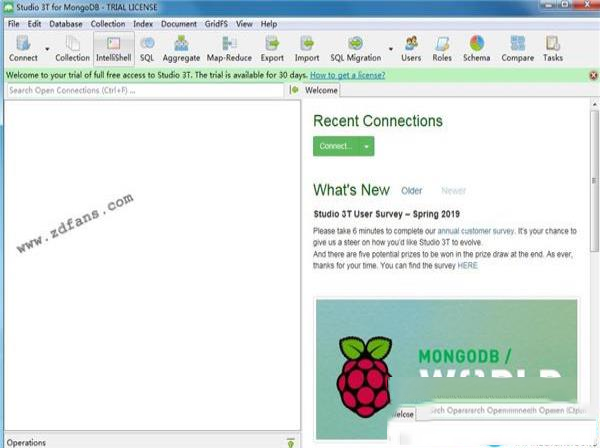Open the Connect toolbar dropdown arrow
Viewport: 600px width, 448px height.
point(47,49)
